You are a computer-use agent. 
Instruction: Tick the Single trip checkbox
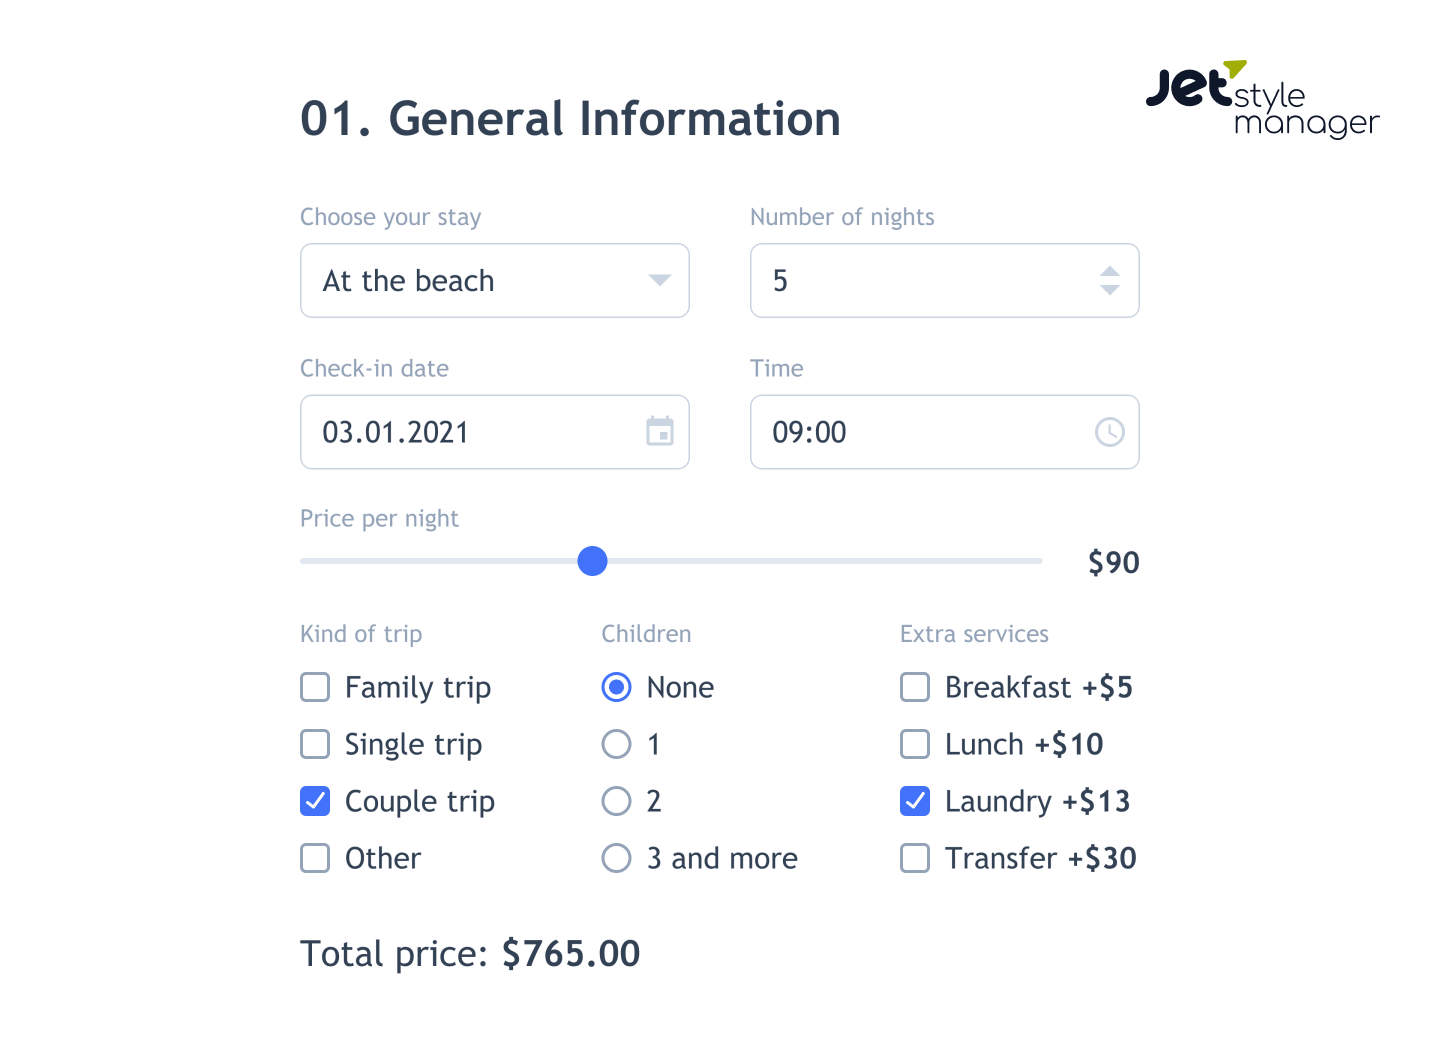tap(315, 744)
